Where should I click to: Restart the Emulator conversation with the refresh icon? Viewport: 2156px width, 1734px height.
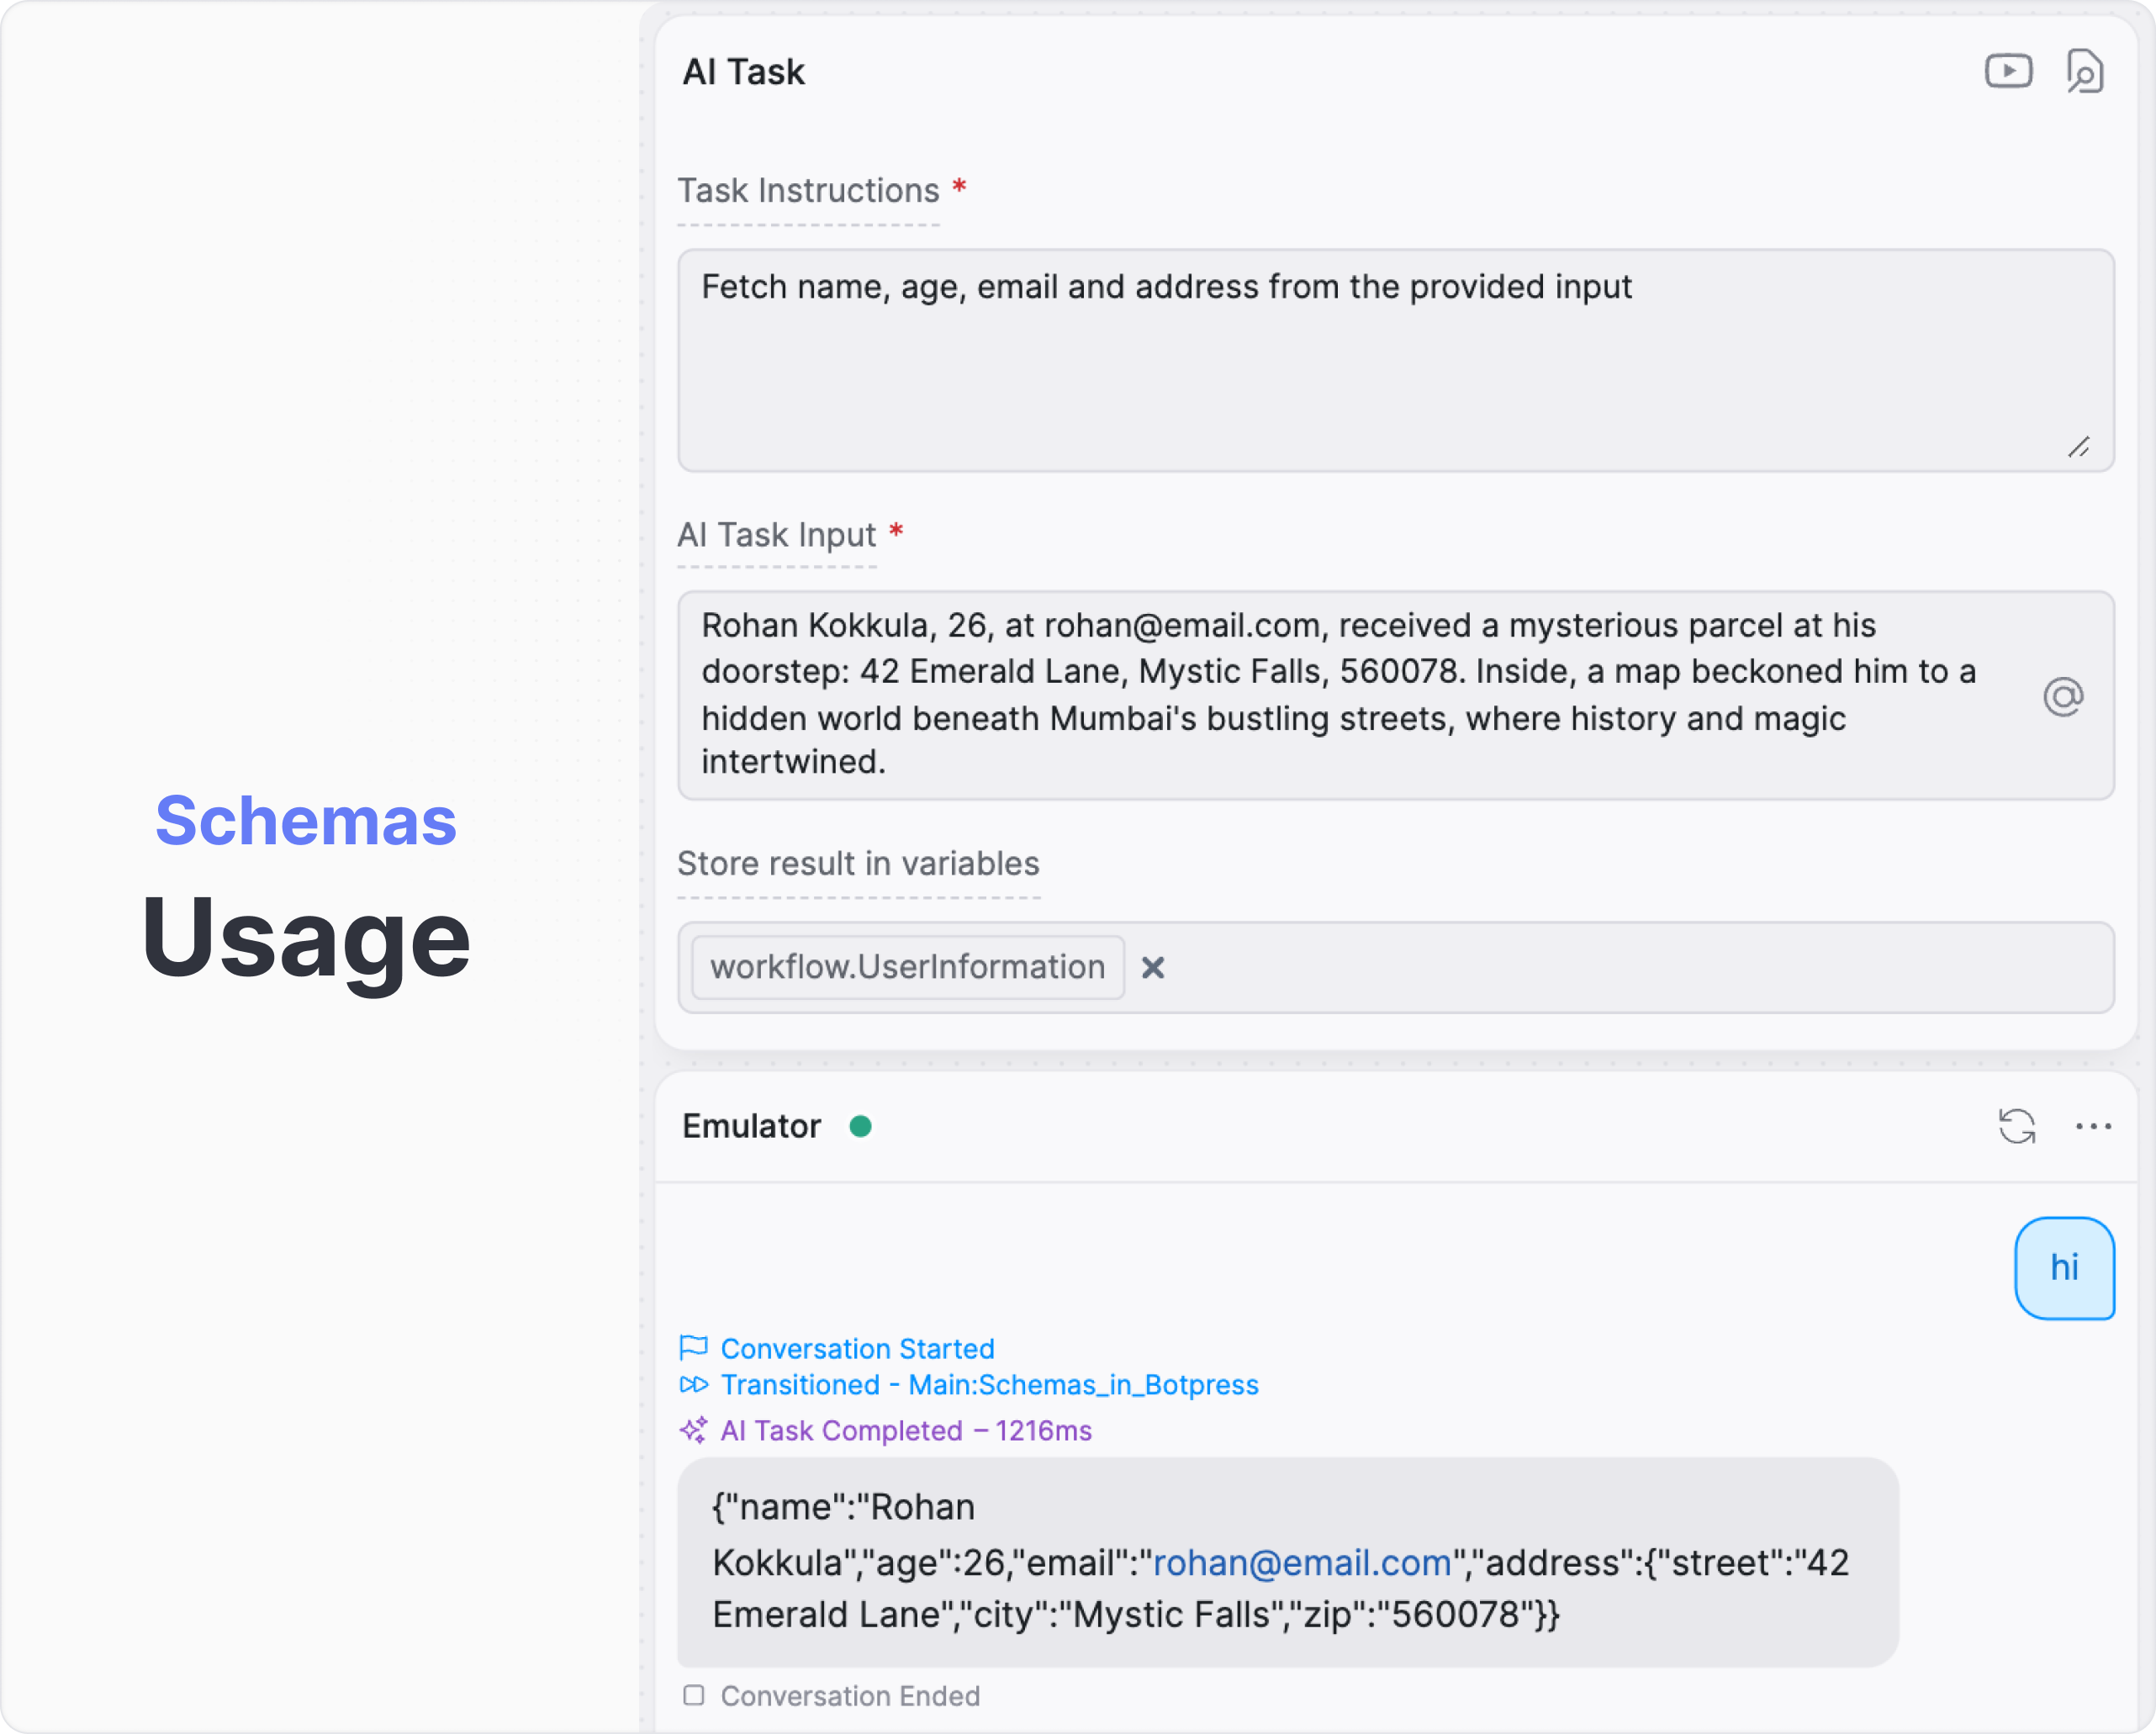coord(2017,1126)
